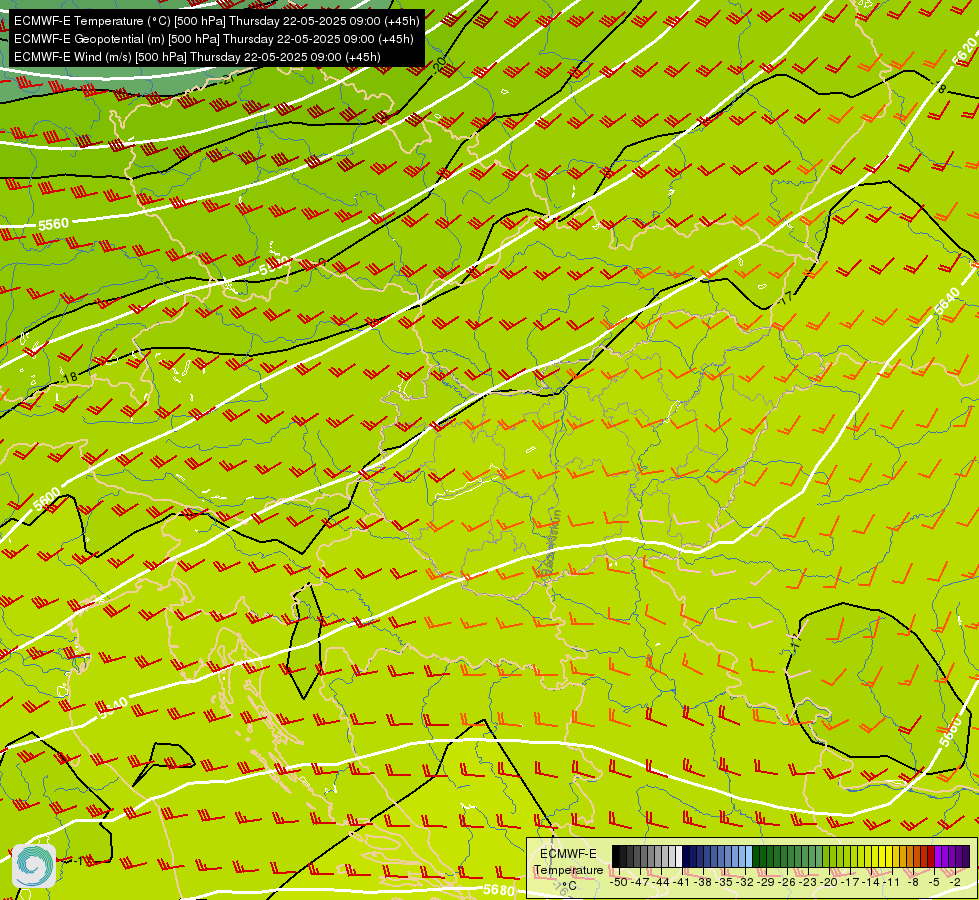Select the ECMWF-E Temperature 500 hPa title line

216,21
